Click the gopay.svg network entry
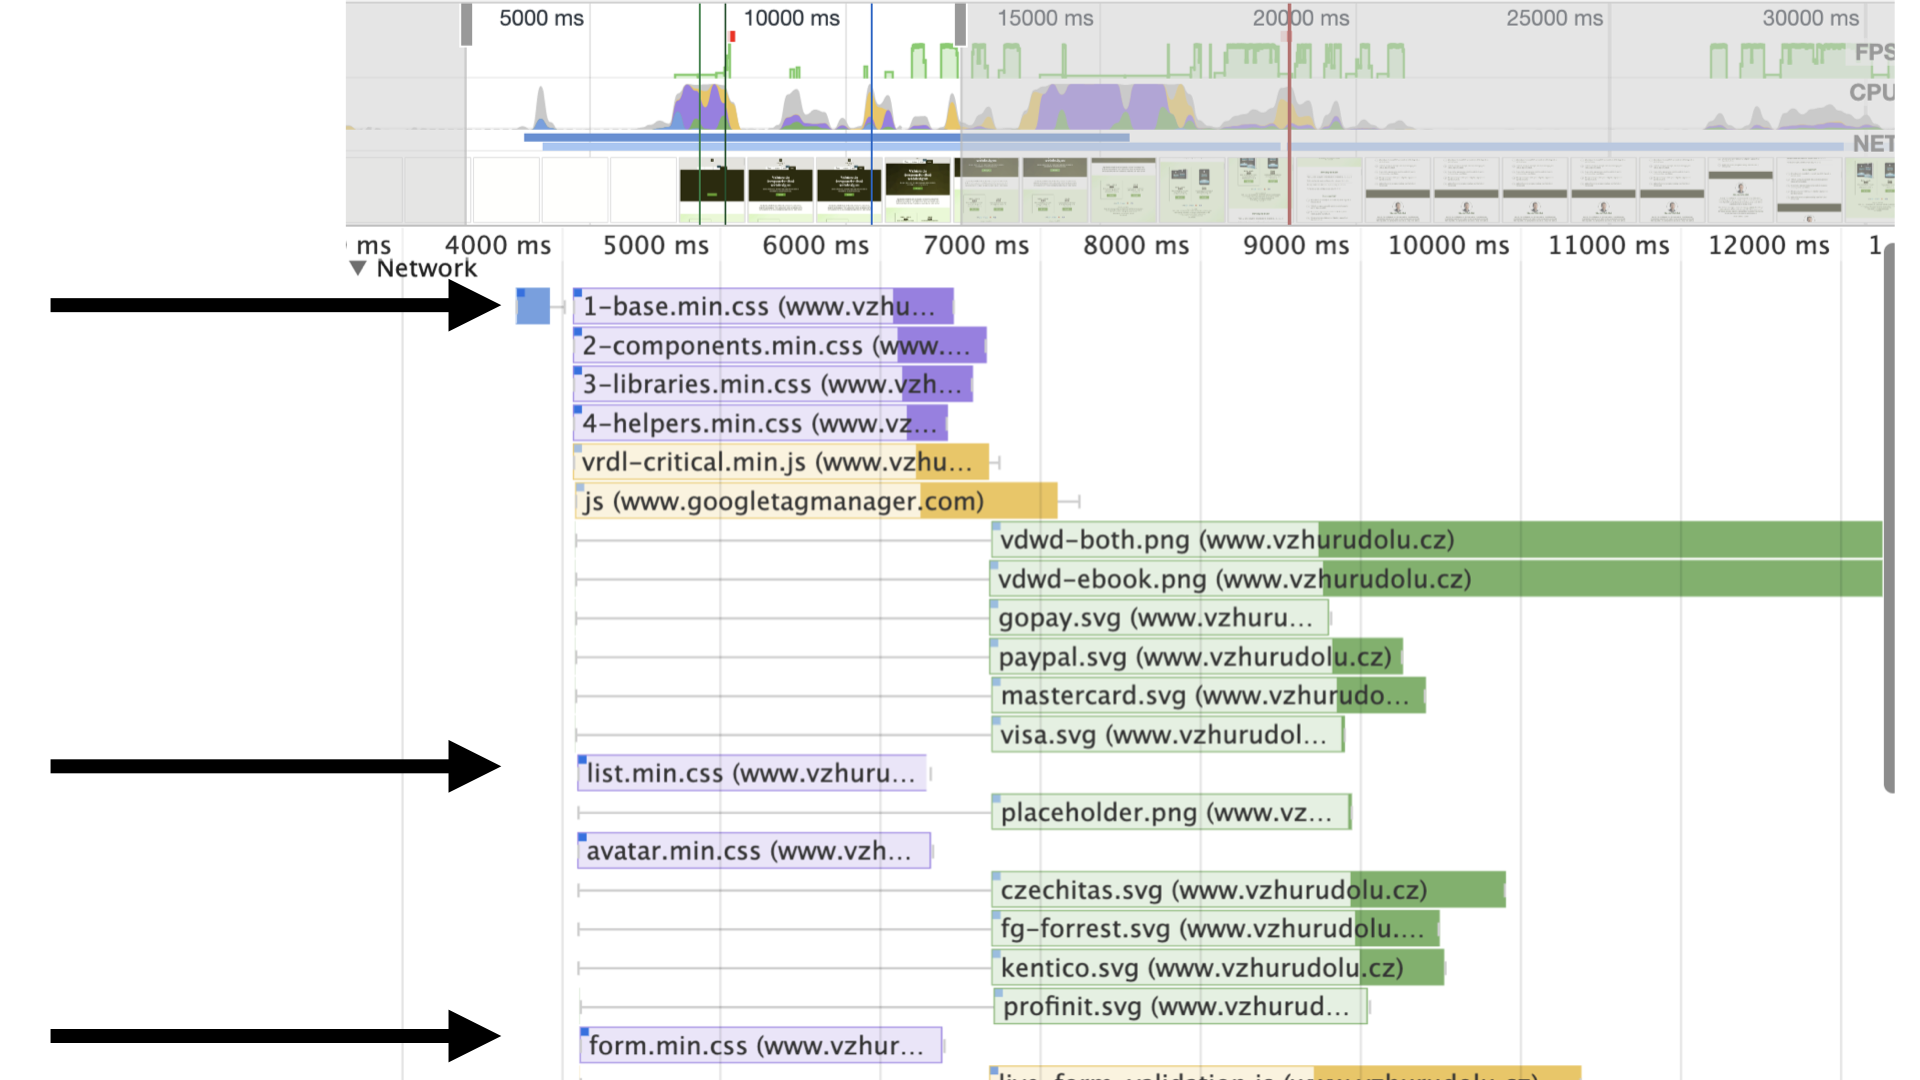Viewport: 1920px width, 1080px height. pos(1158,618)
